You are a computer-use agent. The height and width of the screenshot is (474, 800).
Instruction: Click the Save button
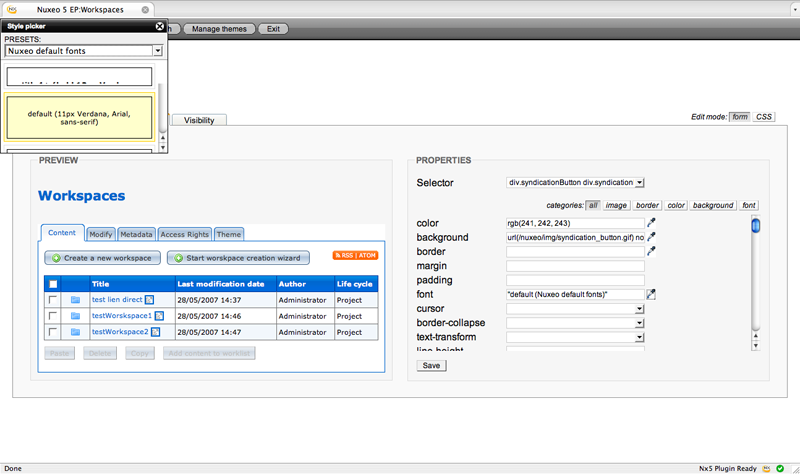click(x=431, y=365)
